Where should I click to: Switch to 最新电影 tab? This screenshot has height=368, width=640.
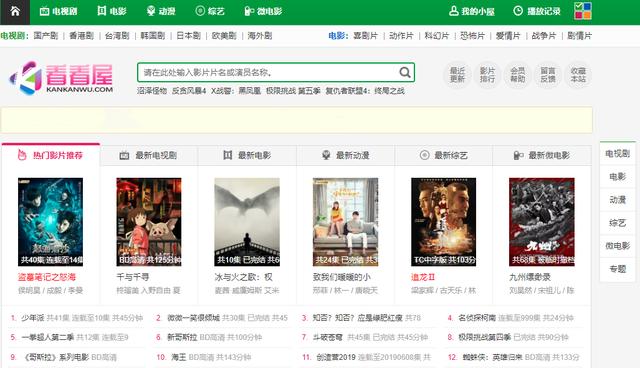click(247, 155)
